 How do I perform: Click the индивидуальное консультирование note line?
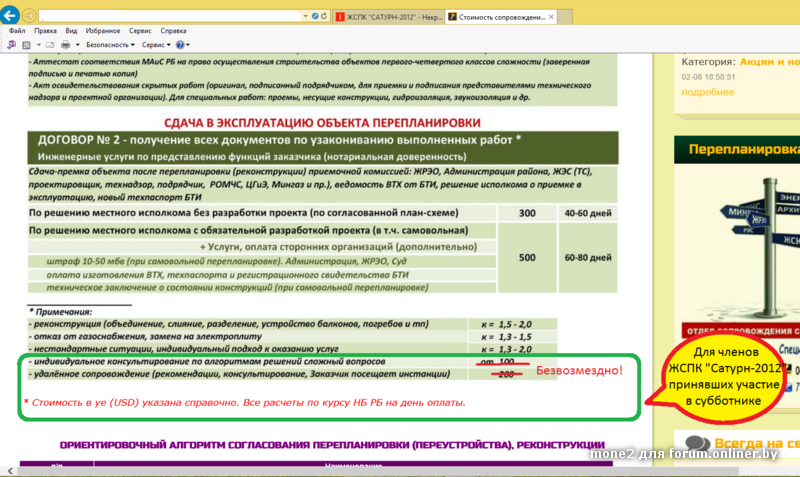click(207, 361)
